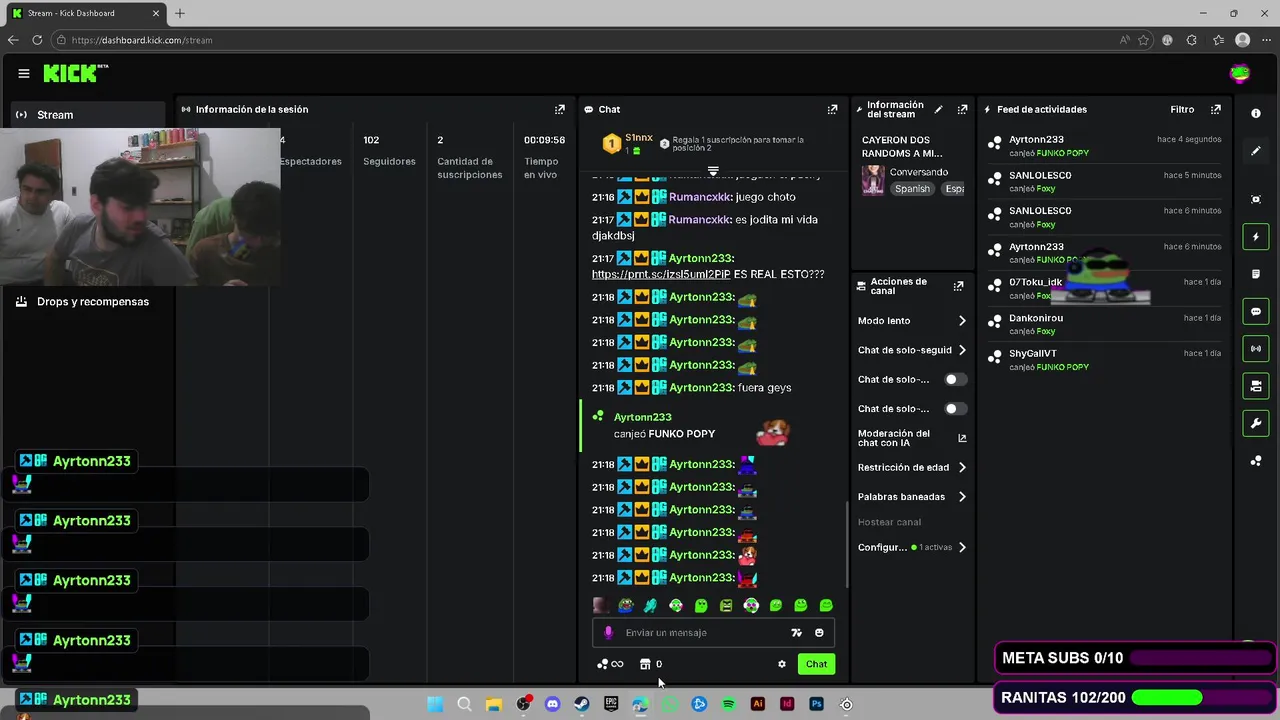The width and height of the screenshot is (1280, 720).
Task: Select the pencil icon in right sidebar
Action: tap(1256, 151)
